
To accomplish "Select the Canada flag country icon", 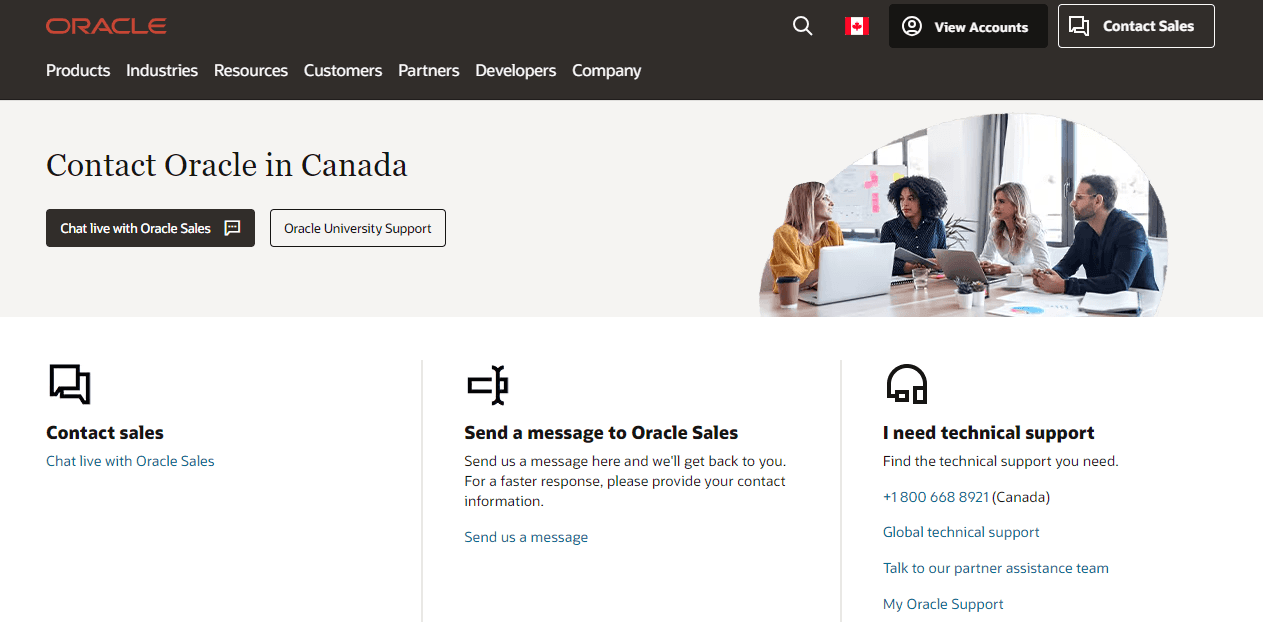I will coord(857,26).
